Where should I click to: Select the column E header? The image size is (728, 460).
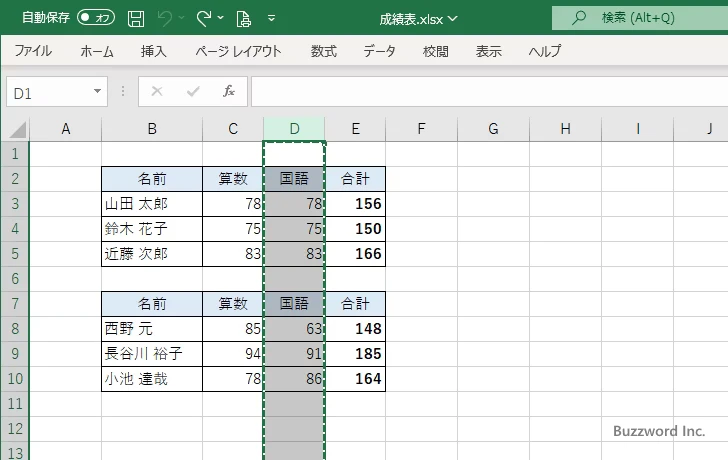click(355, 129)
